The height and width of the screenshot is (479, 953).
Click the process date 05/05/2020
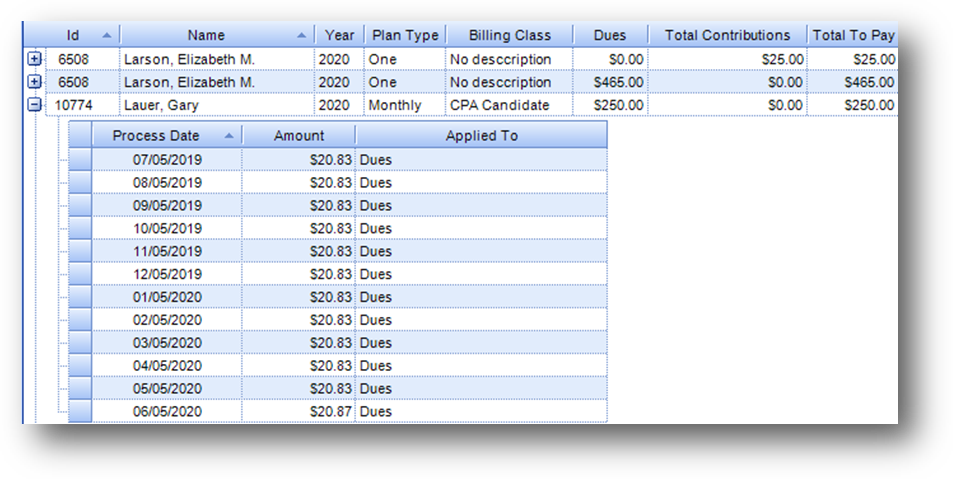click(167, 388)
